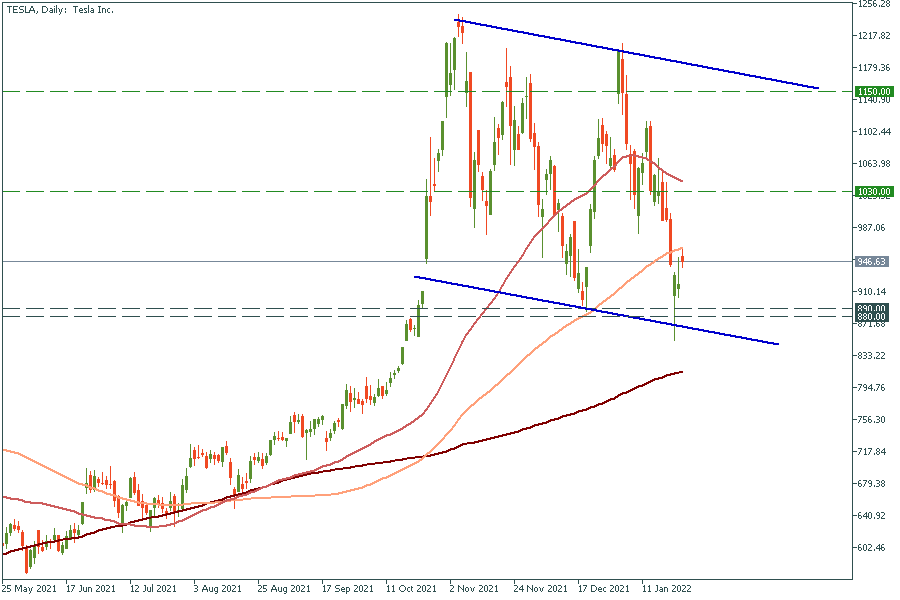Screen dimensions: 900x600
Task: Click the '11 Jan 2022' date label
Action: 666,589
